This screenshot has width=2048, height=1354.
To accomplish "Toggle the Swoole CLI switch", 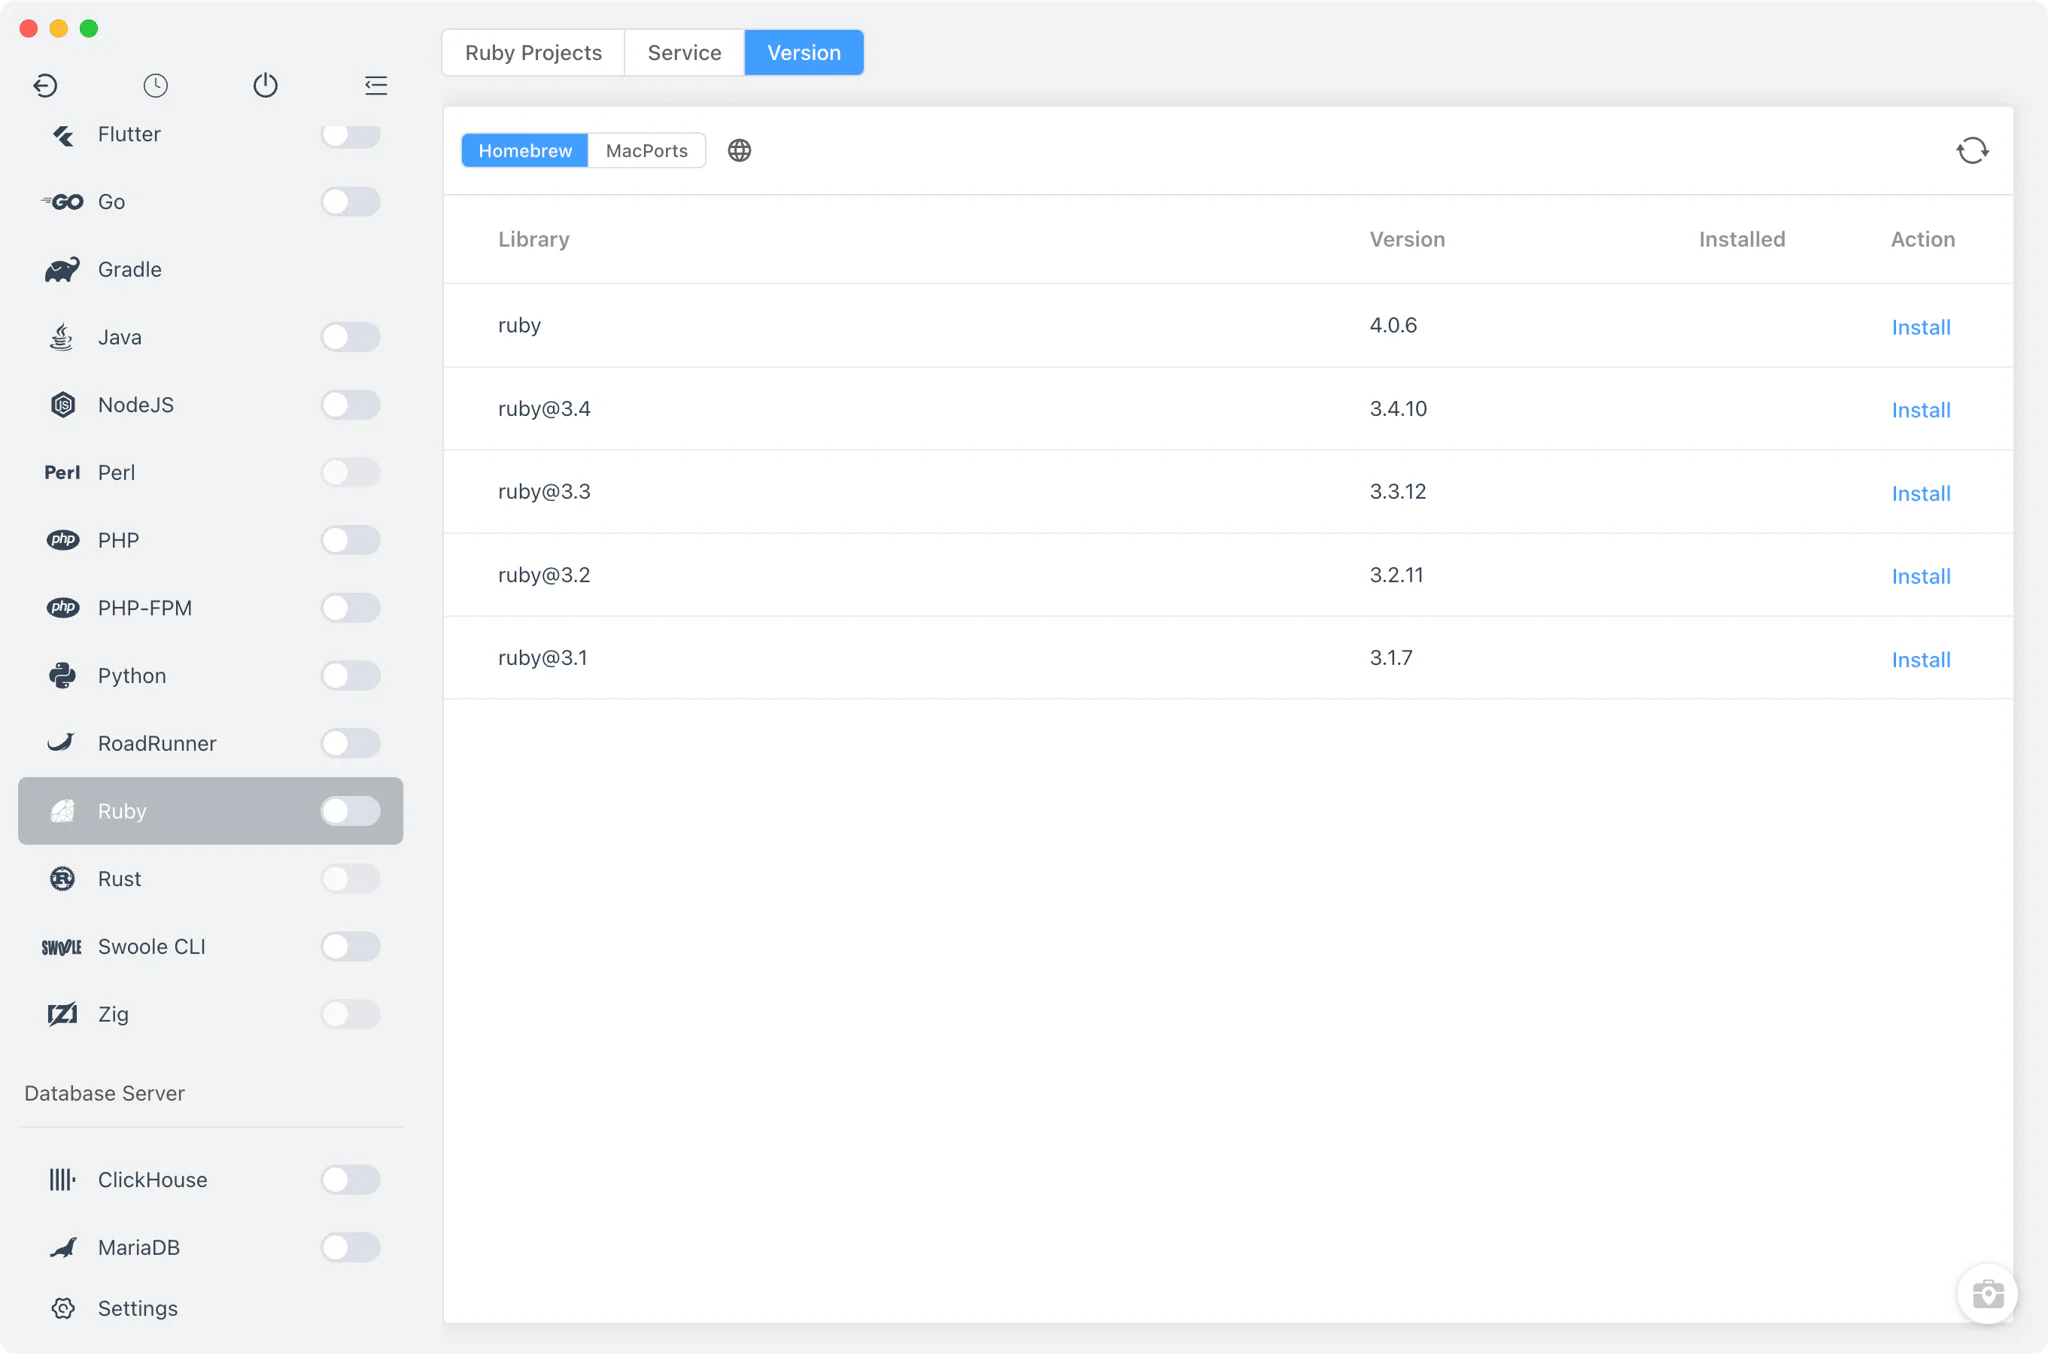I will pyautogui.click(x=350, y=946).
